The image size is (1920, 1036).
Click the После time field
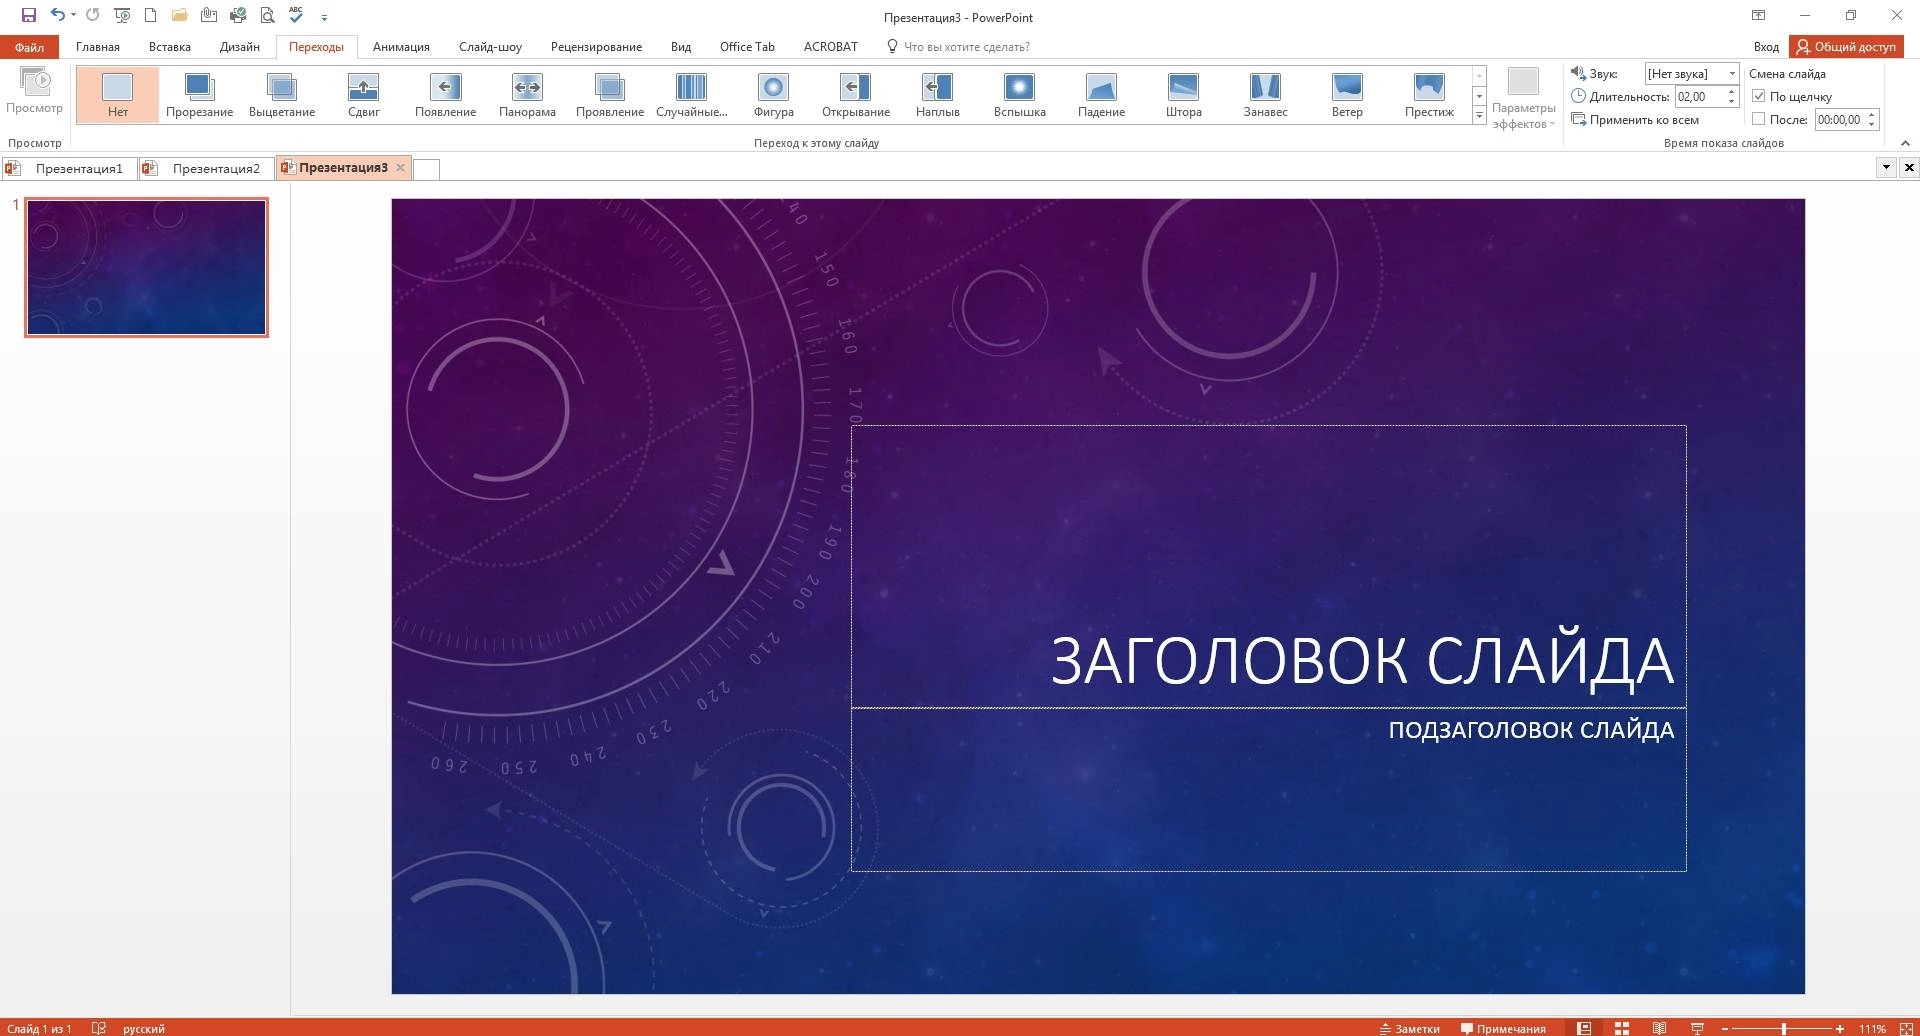click(1840, 119)
